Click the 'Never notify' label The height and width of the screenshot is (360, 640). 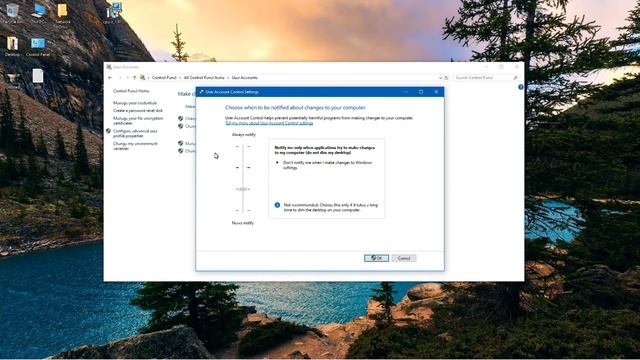click(x=243, y=223)
